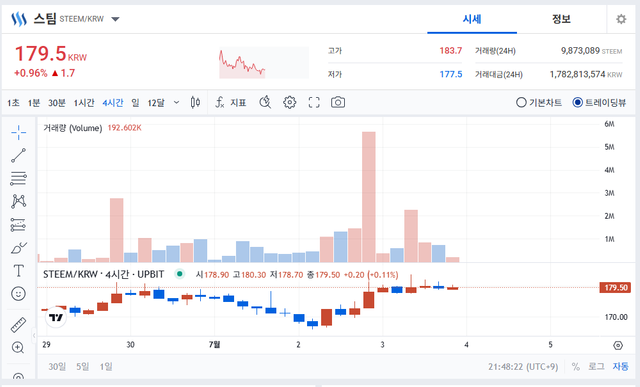Set date range to 5일

pyautogui.click(x=82, y=367)
